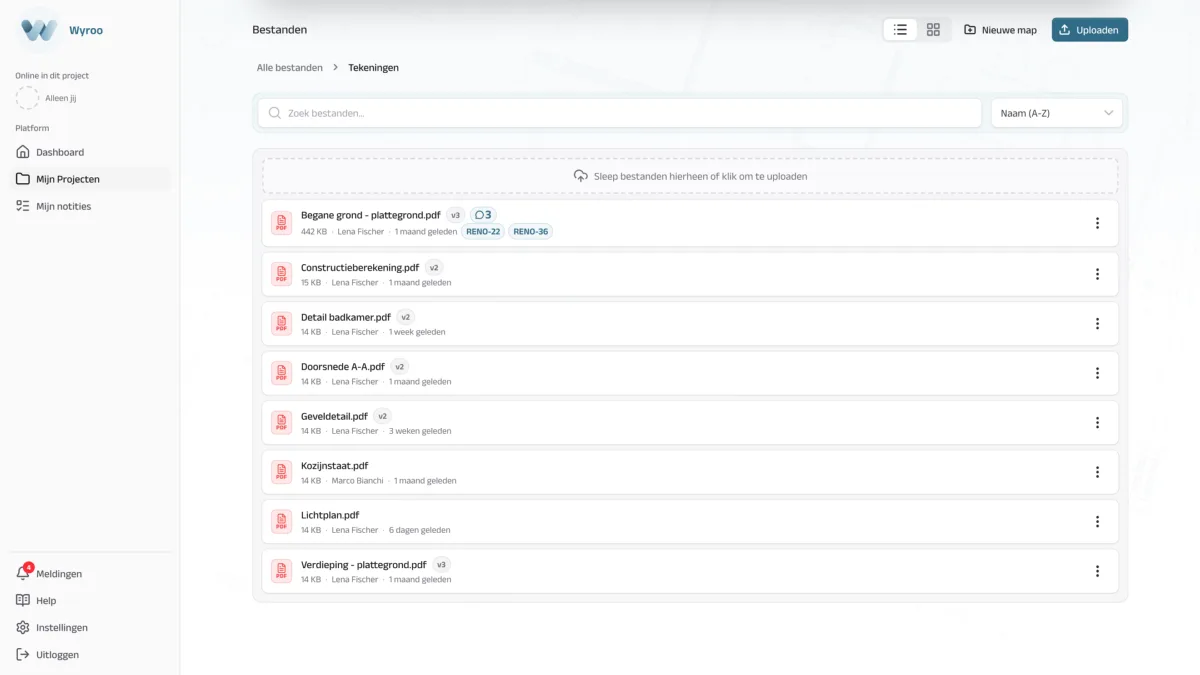The image size is (1200, 675).
Task: Open more options for Geveldetail.pdf
Action: 1097,422
